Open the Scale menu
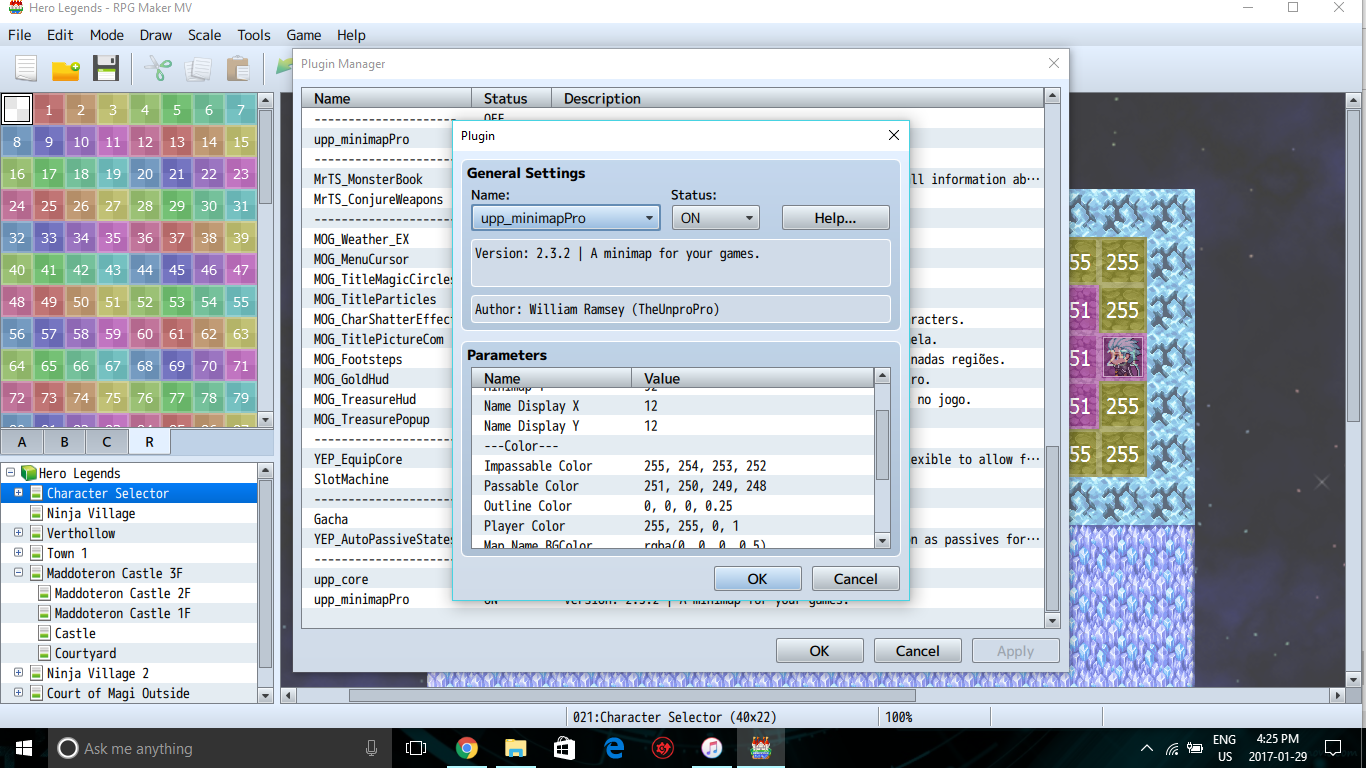Image resolution: width=1366 pixels, height=768 pixels. pyautogui.click(x=205, y=35)
